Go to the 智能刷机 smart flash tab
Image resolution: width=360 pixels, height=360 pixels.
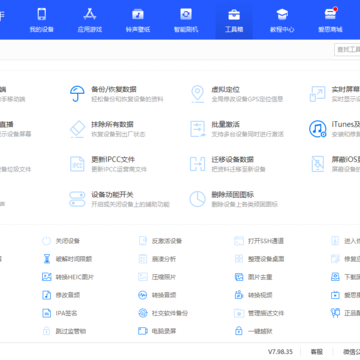pyautogui.click(x=186, y=20)
